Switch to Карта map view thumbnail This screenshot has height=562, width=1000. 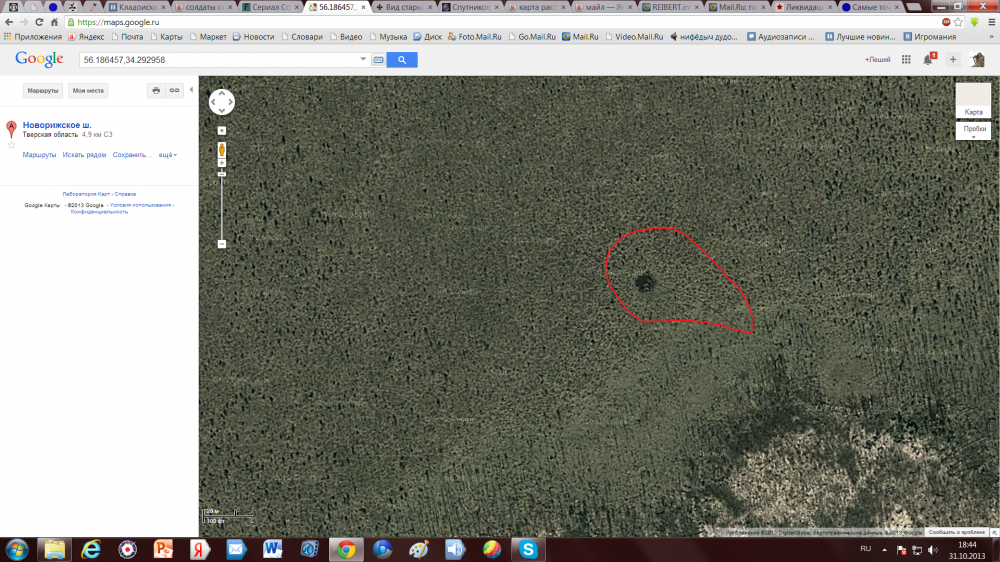click(x=973, y=101)
